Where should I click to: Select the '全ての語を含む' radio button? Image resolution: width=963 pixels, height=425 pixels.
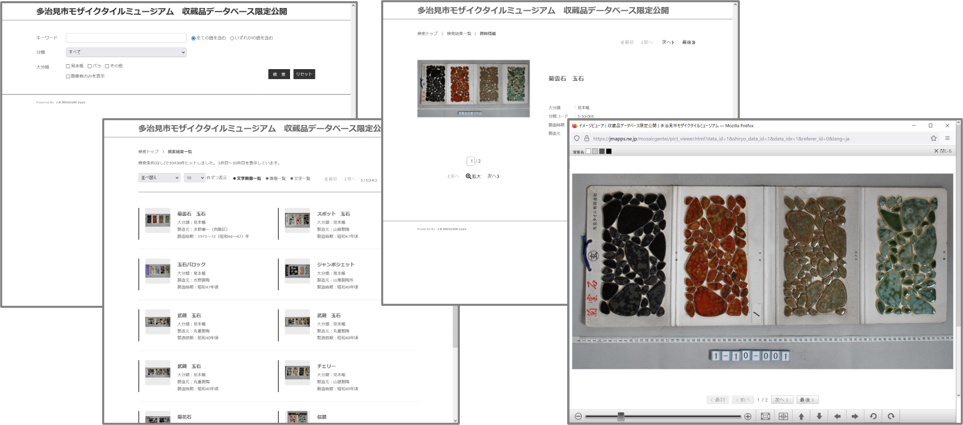coord(193,38)
